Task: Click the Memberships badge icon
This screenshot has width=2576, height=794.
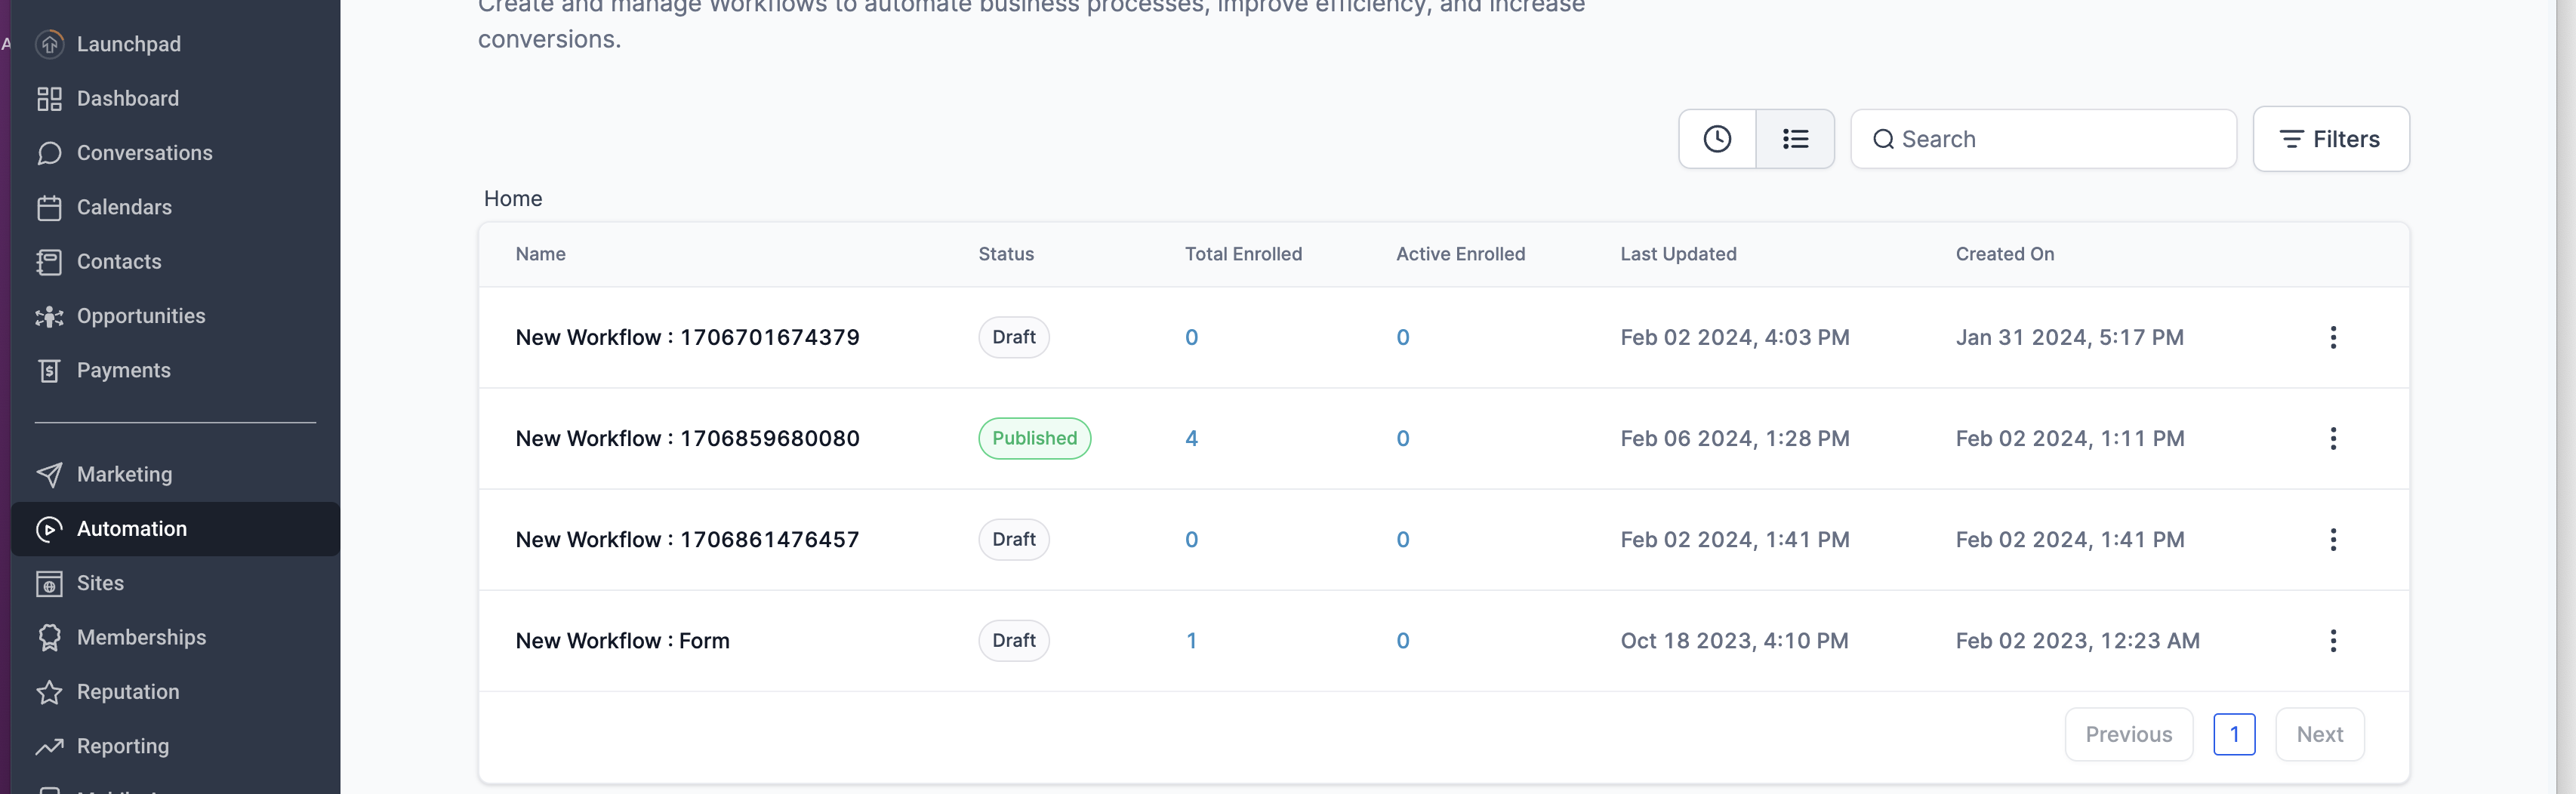Action: click(x=49, y=637)
